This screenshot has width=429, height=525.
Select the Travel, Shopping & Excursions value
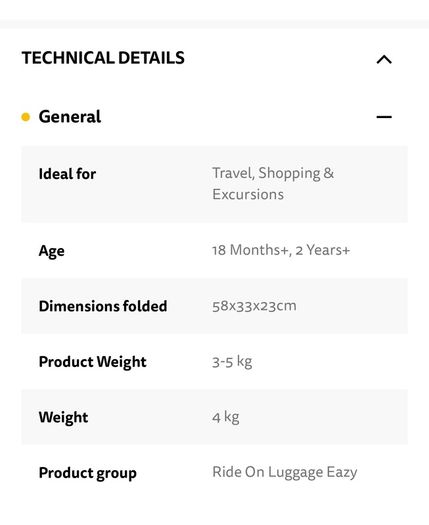click(273, 183)
